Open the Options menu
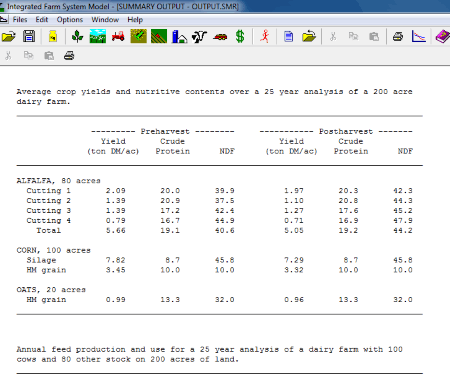Viewport: 450px width, 382px height. tap(70, 20)
